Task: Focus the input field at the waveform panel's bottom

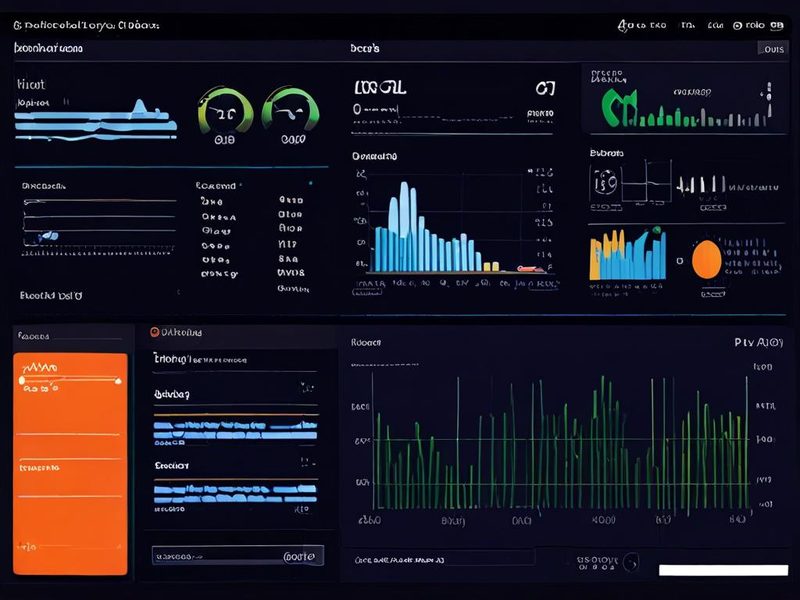Action: (x=238, y=556)
